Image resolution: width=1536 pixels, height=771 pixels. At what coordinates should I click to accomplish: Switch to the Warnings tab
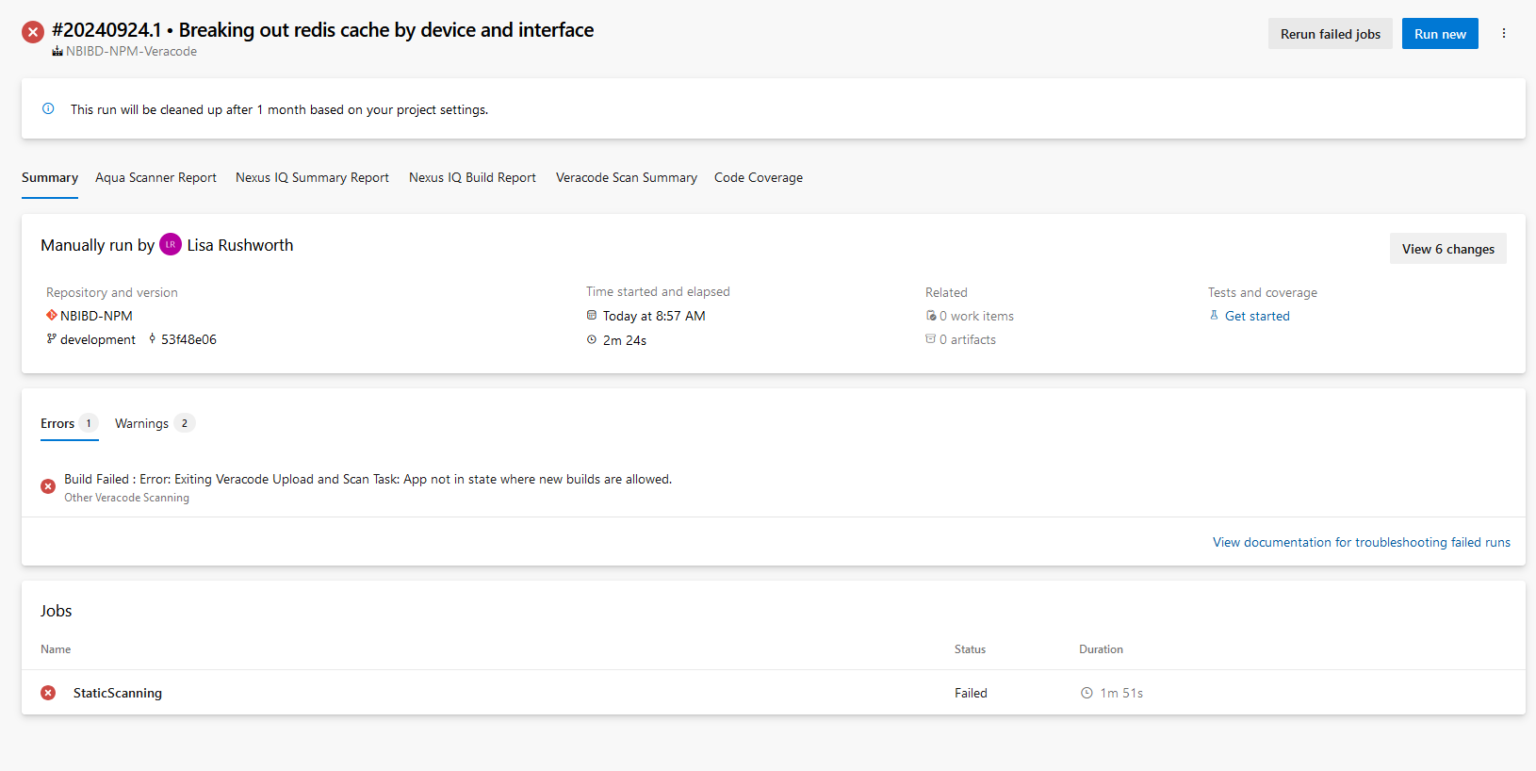[x=141, y=423]
